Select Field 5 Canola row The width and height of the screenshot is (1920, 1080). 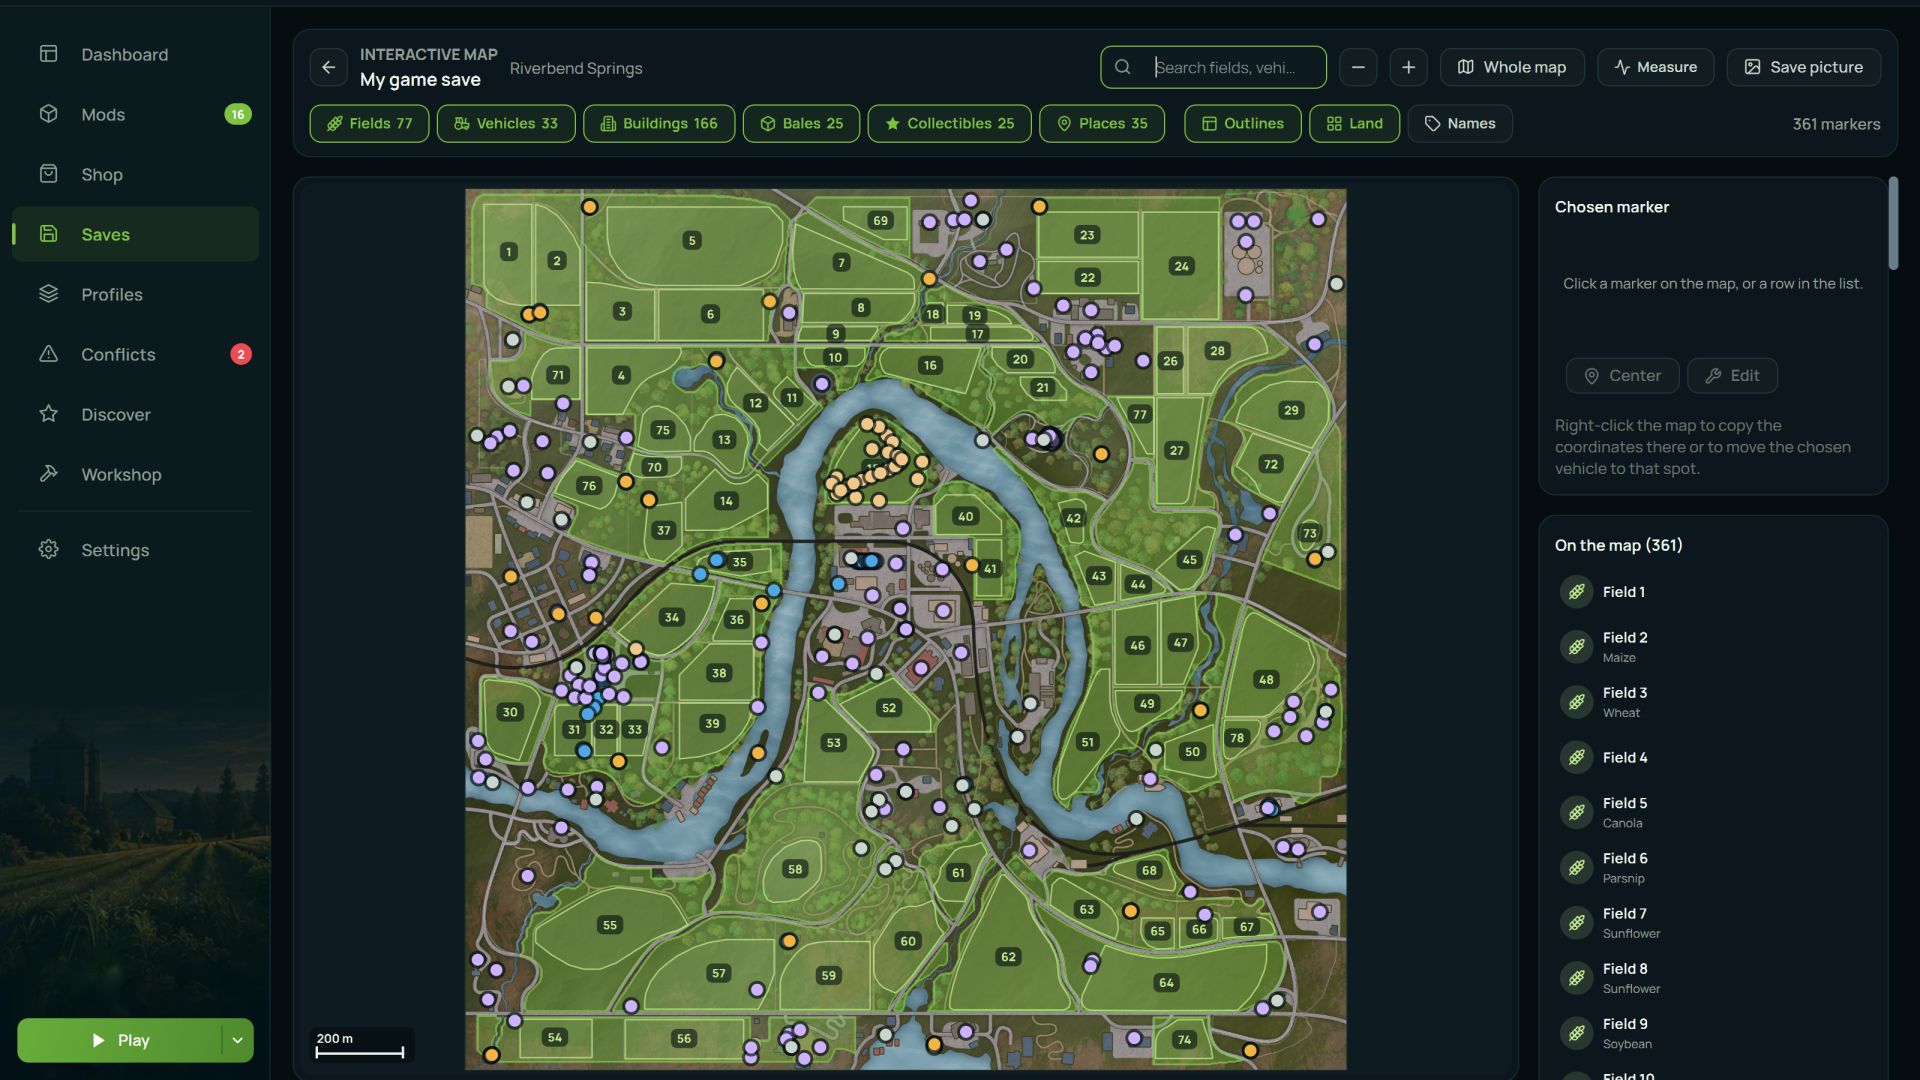tap(1712, 812)
